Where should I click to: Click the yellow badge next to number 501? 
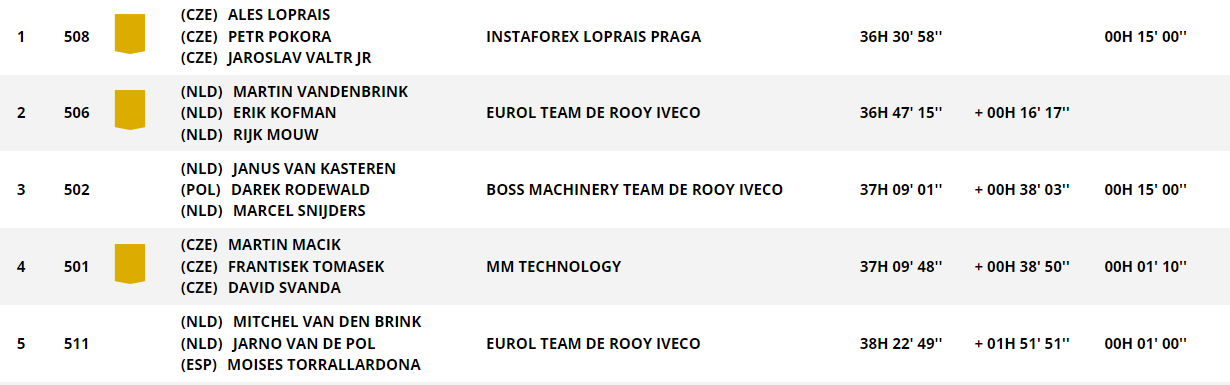pos(130,265)
